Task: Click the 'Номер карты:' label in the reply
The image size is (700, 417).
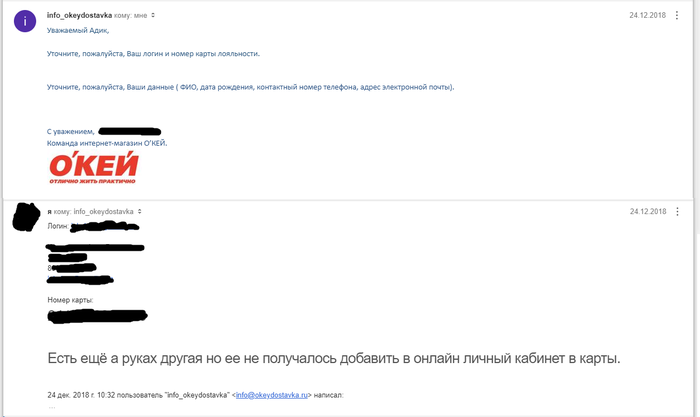Action: (69, 301)
